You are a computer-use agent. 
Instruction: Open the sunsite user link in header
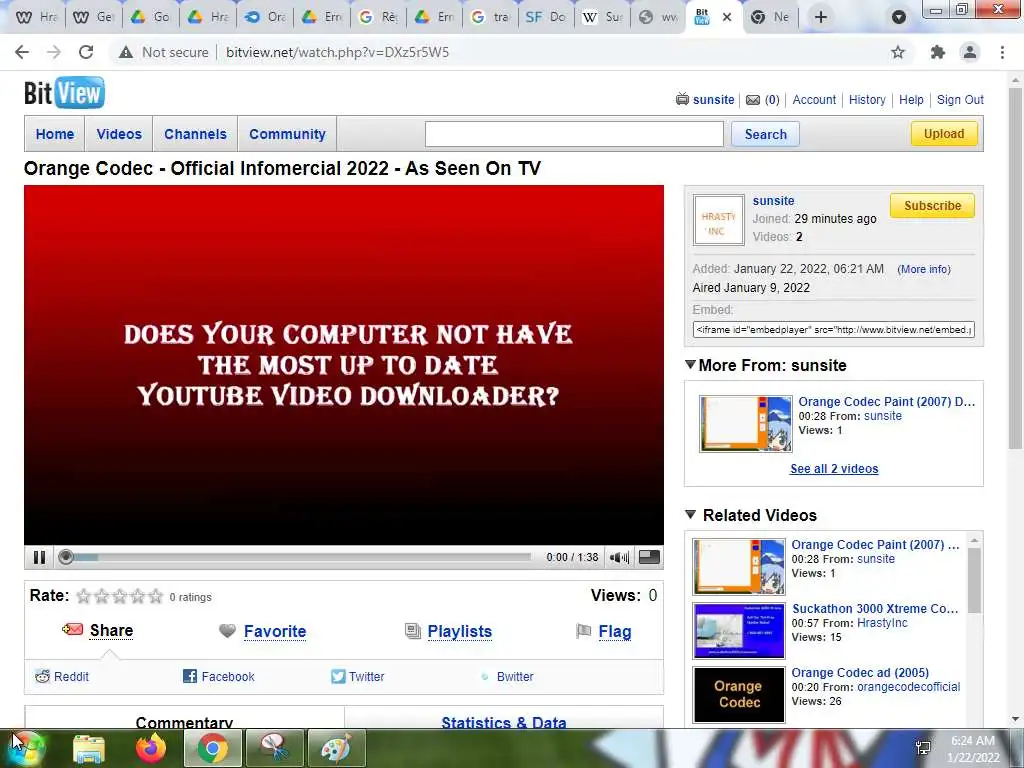coord(713,99)
